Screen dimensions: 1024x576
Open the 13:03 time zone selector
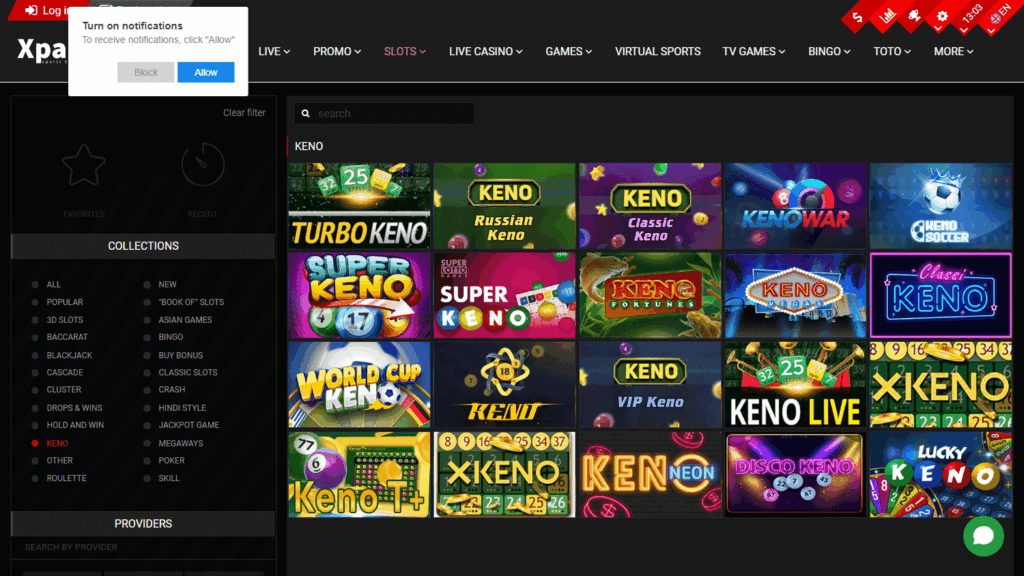tap(971, 14)
